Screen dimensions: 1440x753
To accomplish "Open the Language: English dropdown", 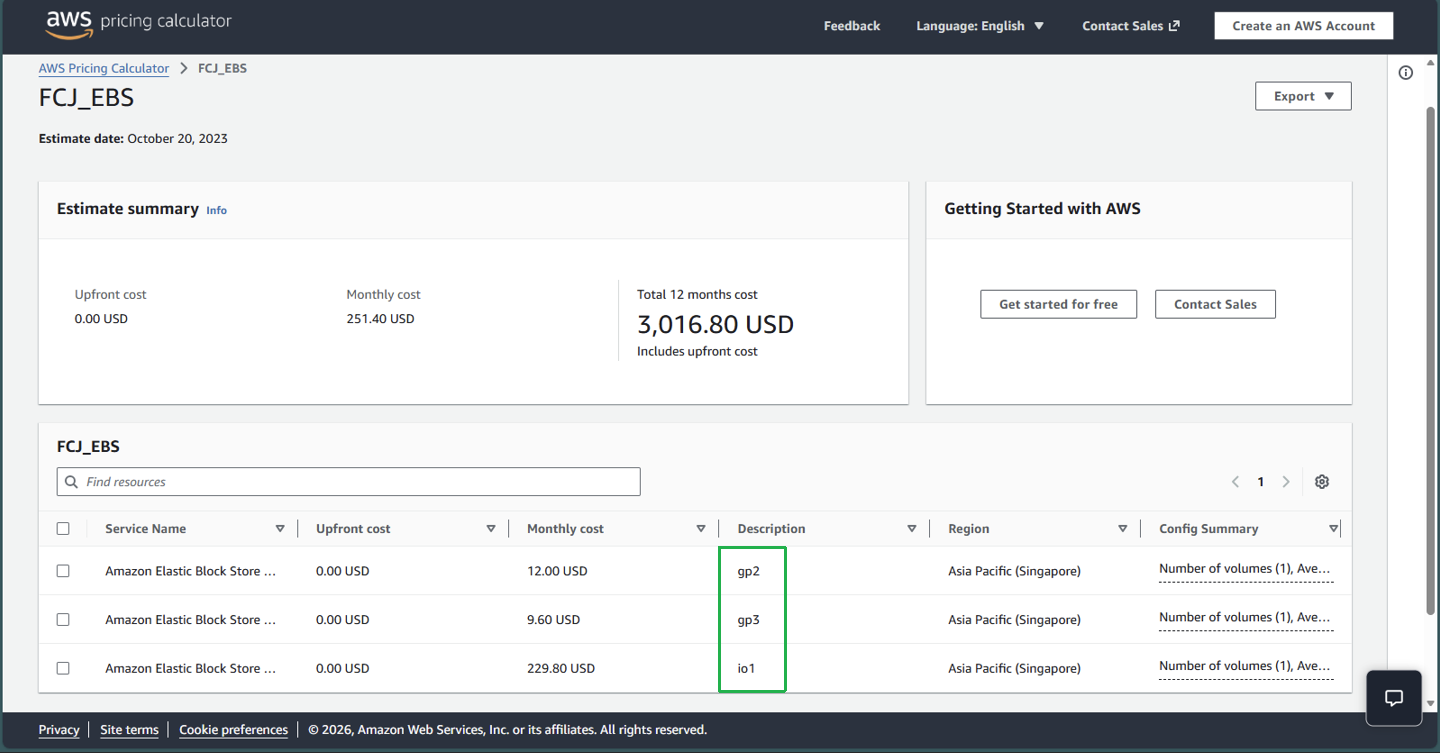I will (979, 26).
